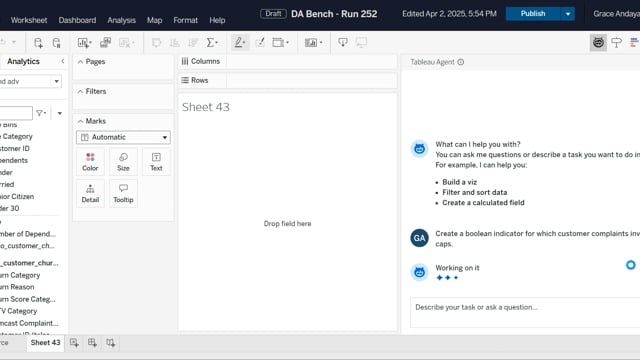Click the Tableau Agent info icon
This screenshot has width=640, height=360.
pos(460,62)
